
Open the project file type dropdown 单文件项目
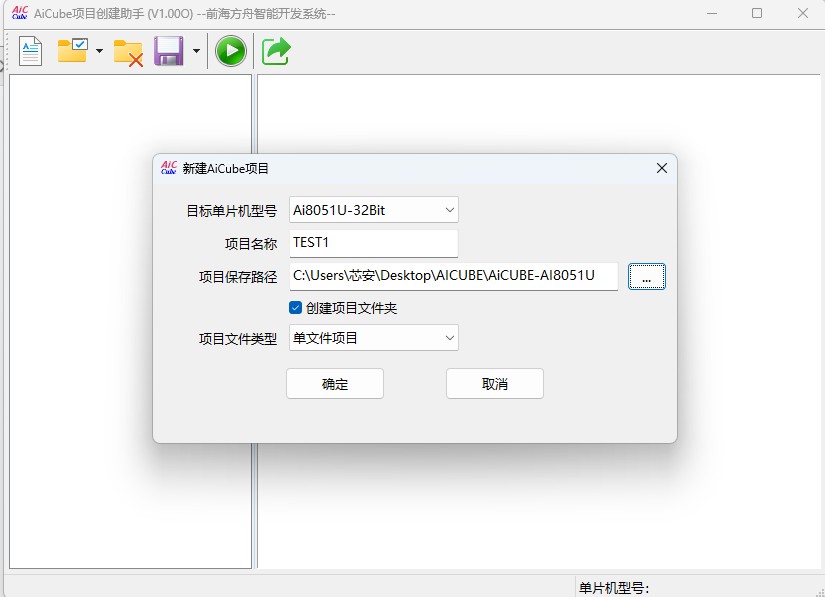pyautogui.click(x=374, y=338)
